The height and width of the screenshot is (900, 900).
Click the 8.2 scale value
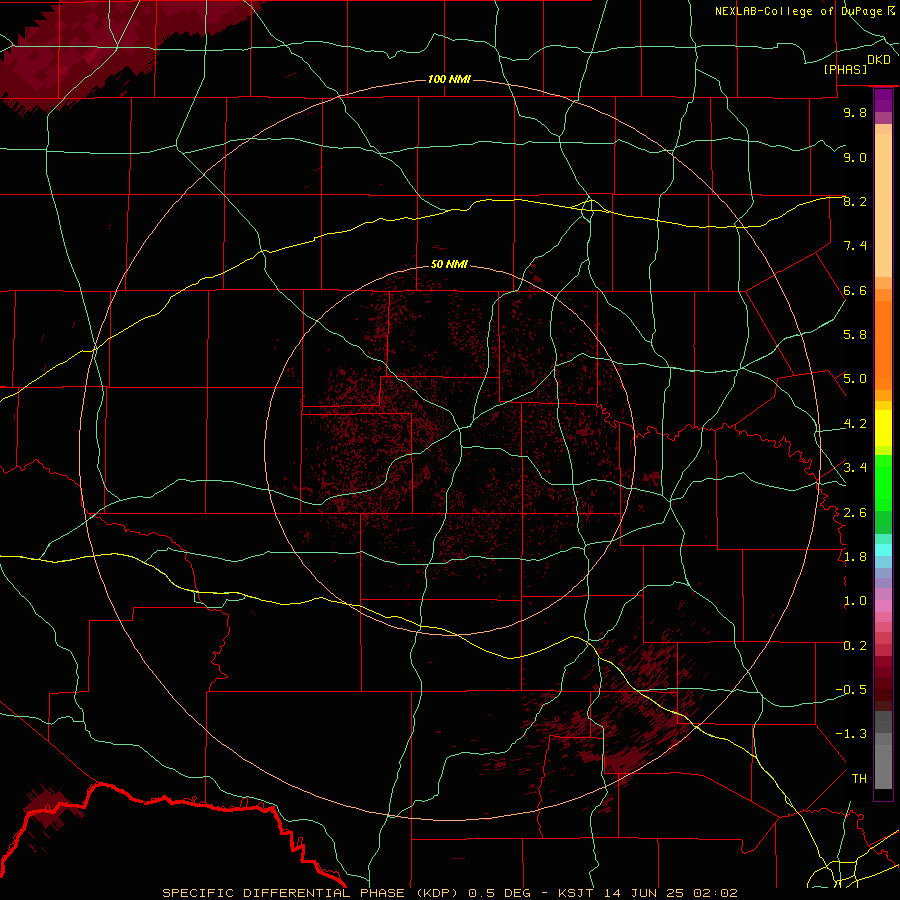point(855,201)
